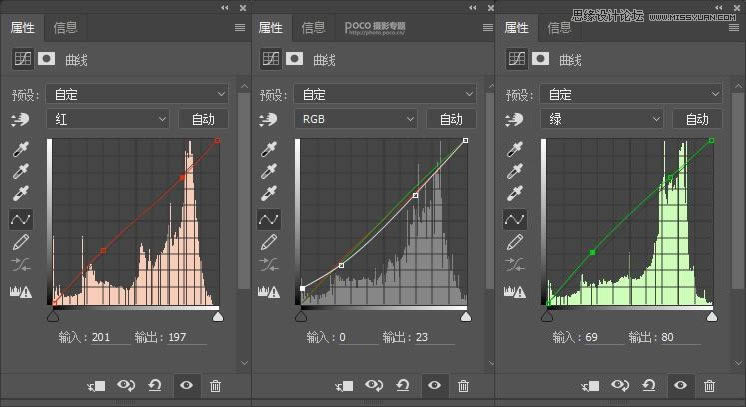Image resolution: width=746 pixels, height=407 pixels.
Task: Open the panel flyout menu in the RGB panel
Action: 487,28
